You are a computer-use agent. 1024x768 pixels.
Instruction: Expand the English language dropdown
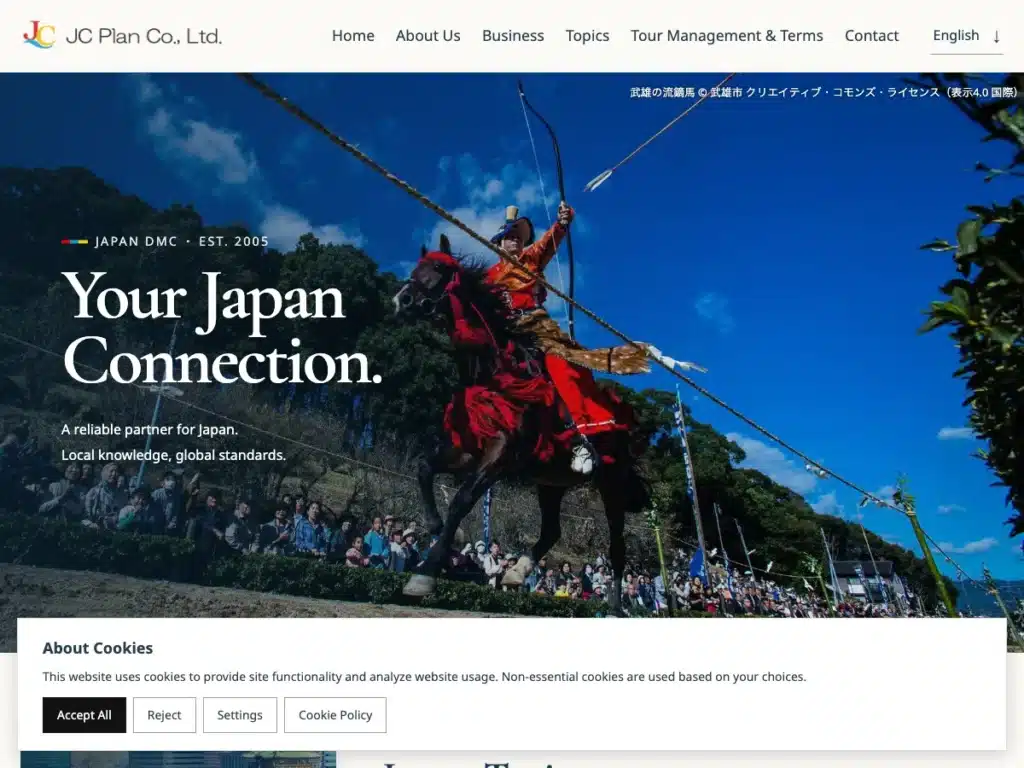[967, 36]
